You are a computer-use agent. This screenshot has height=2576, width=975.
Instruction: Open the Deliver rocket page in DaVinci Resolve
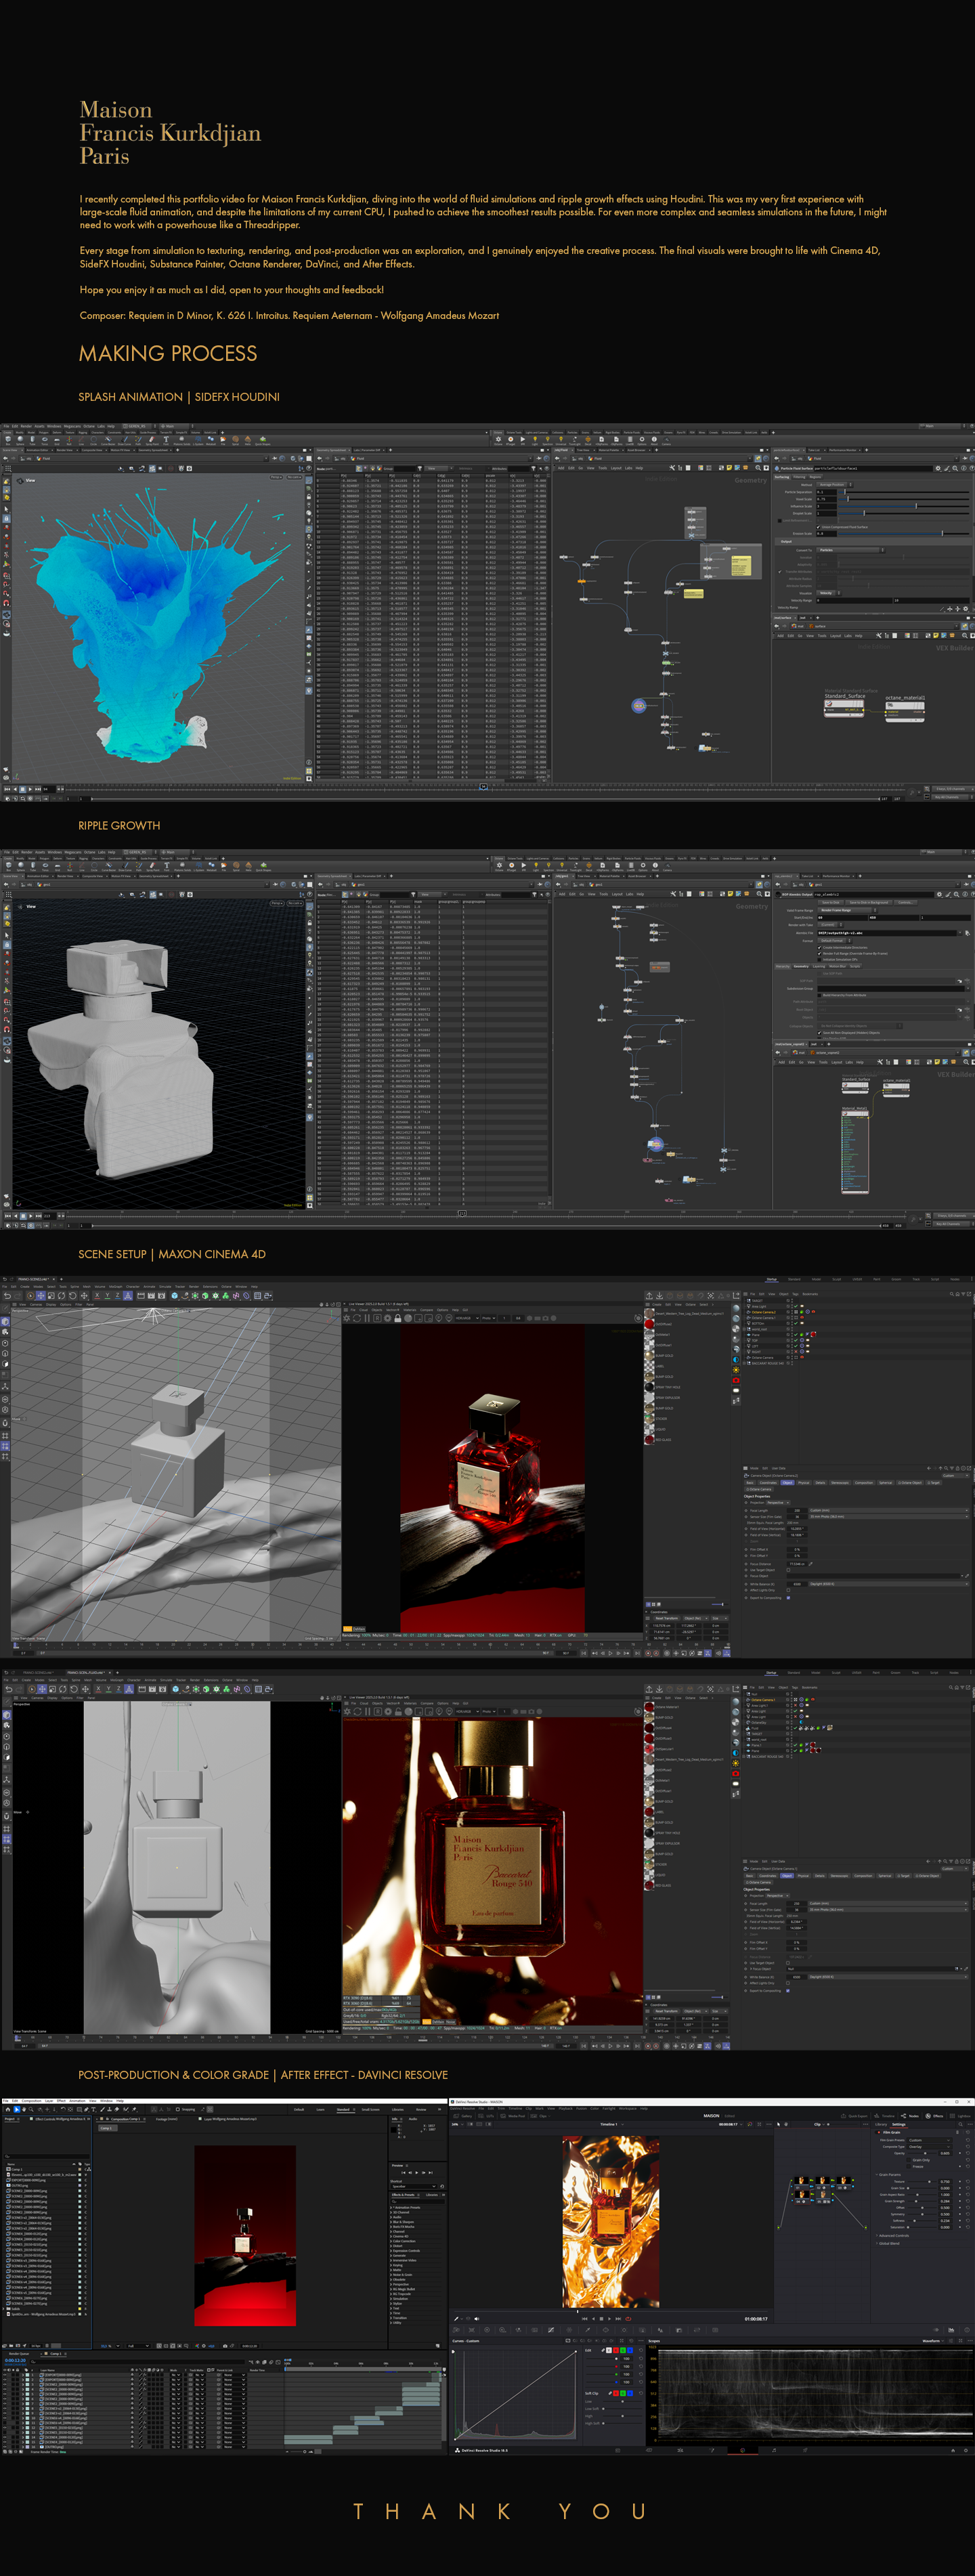(x=805, y=2451)
